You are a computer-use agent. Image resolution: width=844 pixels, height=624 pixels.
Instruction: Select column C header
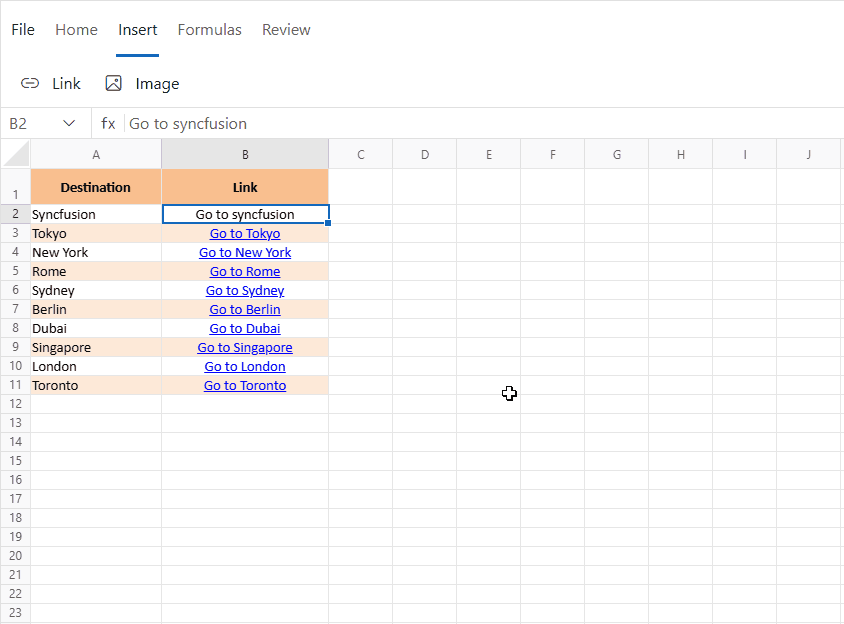pos(360,154)
